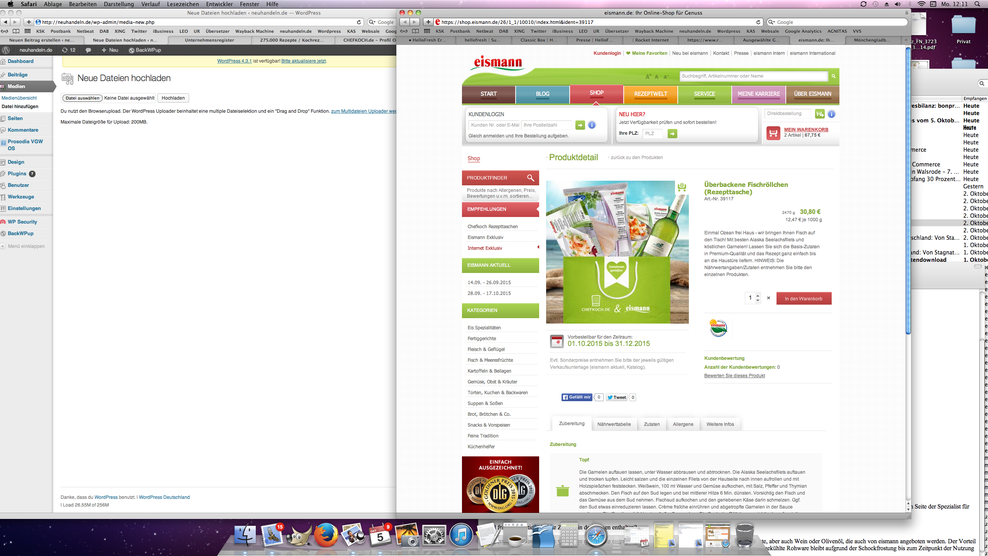Image resolution: width=988 pixels, height=556 pixels.
Task: Go back in the WordPress Safari window
Action: (6, 22)
